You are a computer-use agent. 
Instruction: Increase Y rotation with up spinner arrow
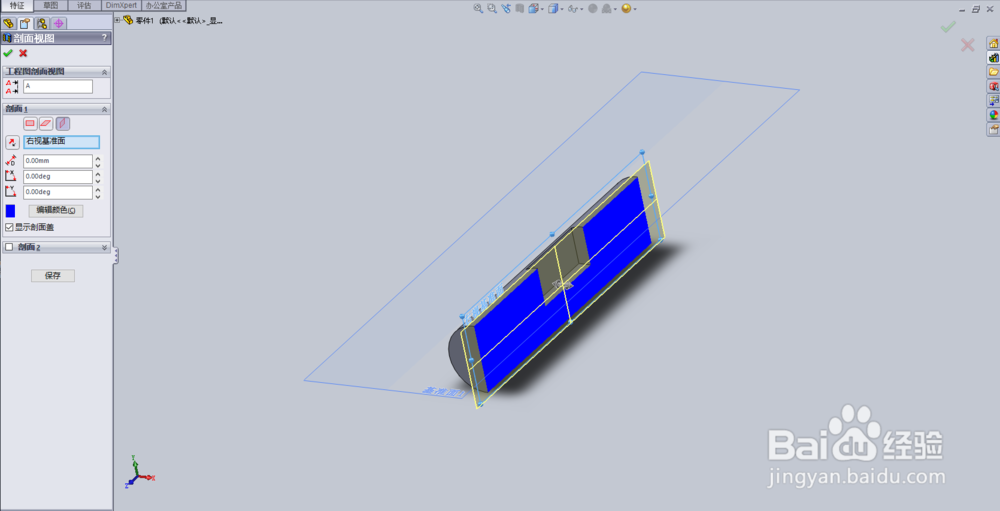click(x=98, y=189)
